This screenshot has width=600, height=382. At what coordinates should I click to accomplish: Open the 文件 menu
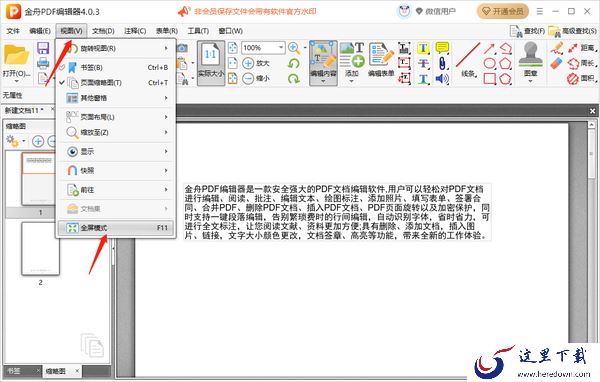coord(13,31)
